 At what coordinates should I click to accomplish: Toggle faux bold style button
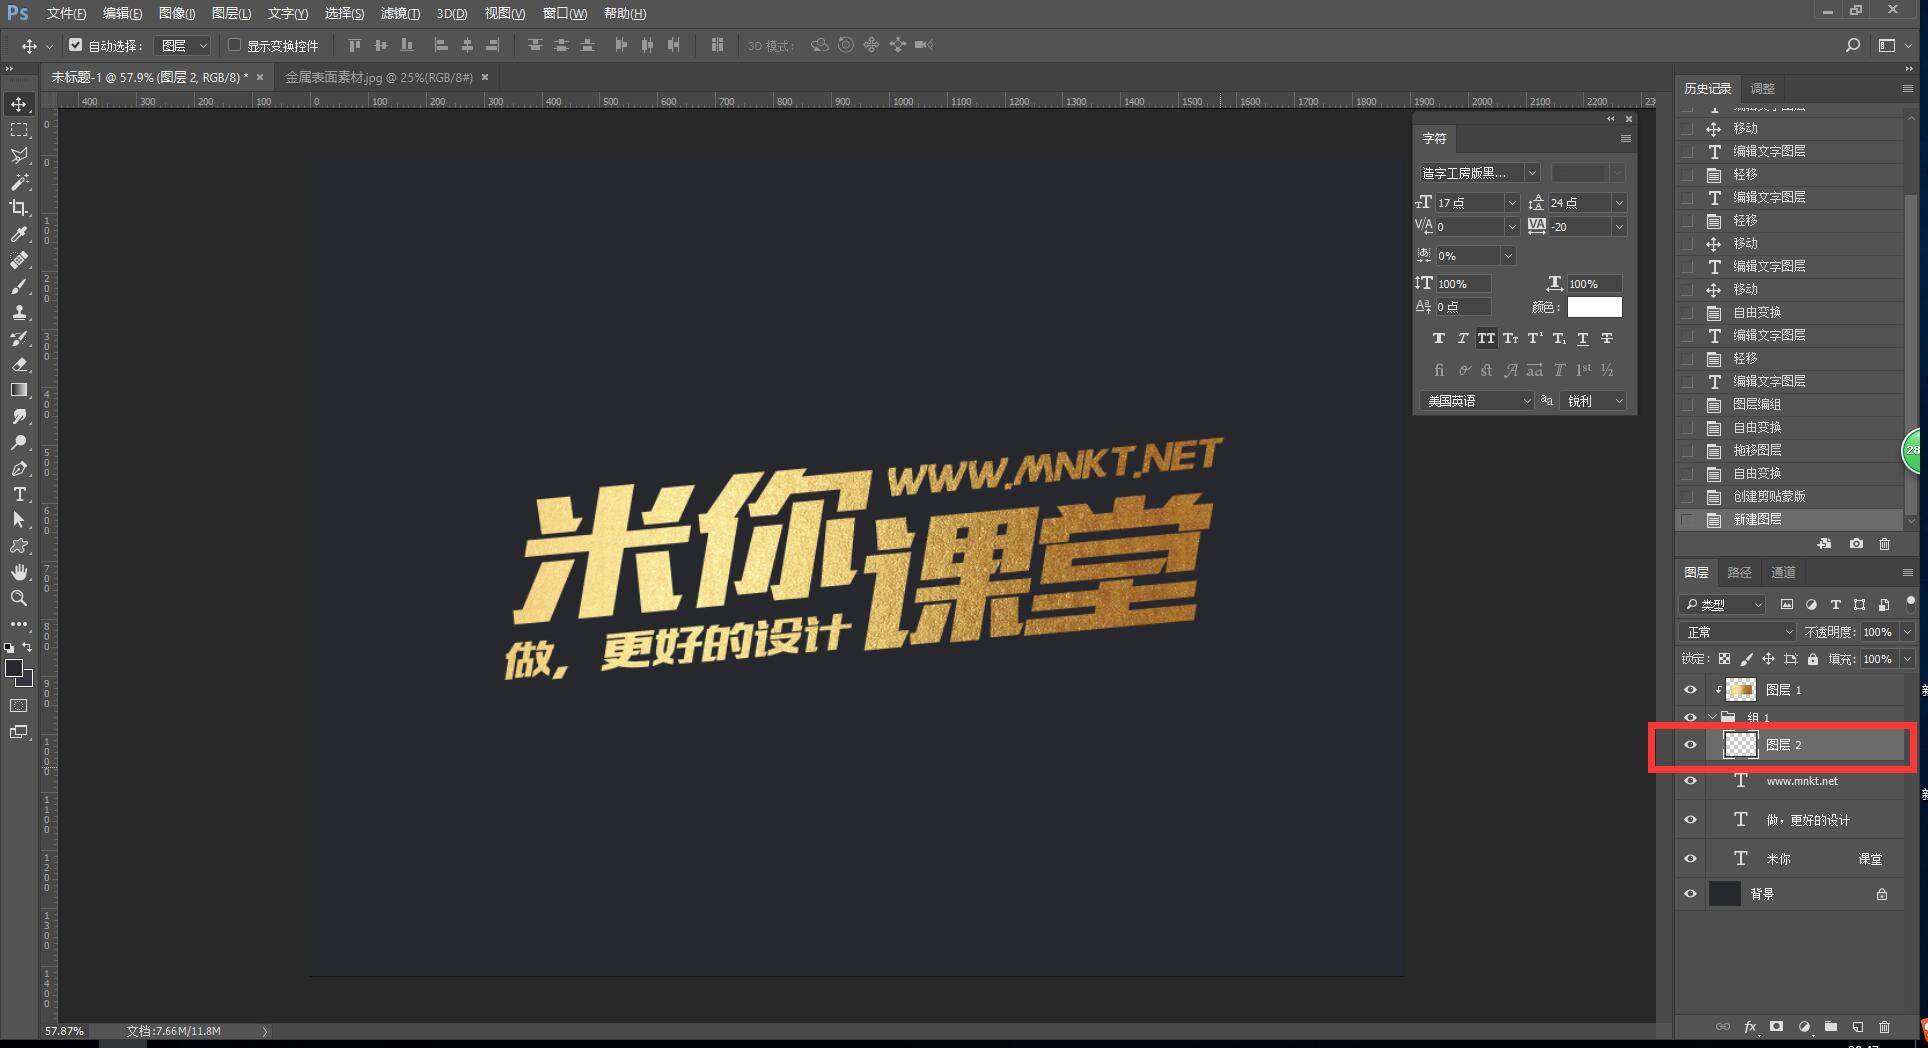(1439, 338)
